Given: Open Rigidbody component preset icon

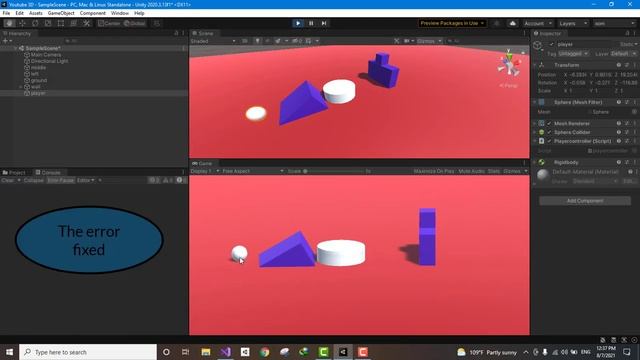Looking at the screenshot, I should [627, 162].
